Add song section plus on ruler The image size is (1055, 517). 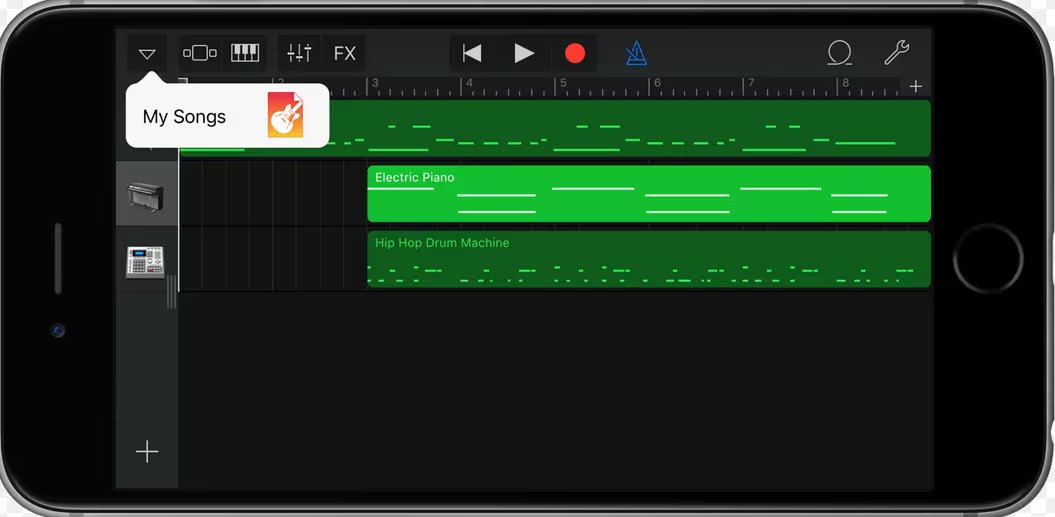(x=916, y=86)
